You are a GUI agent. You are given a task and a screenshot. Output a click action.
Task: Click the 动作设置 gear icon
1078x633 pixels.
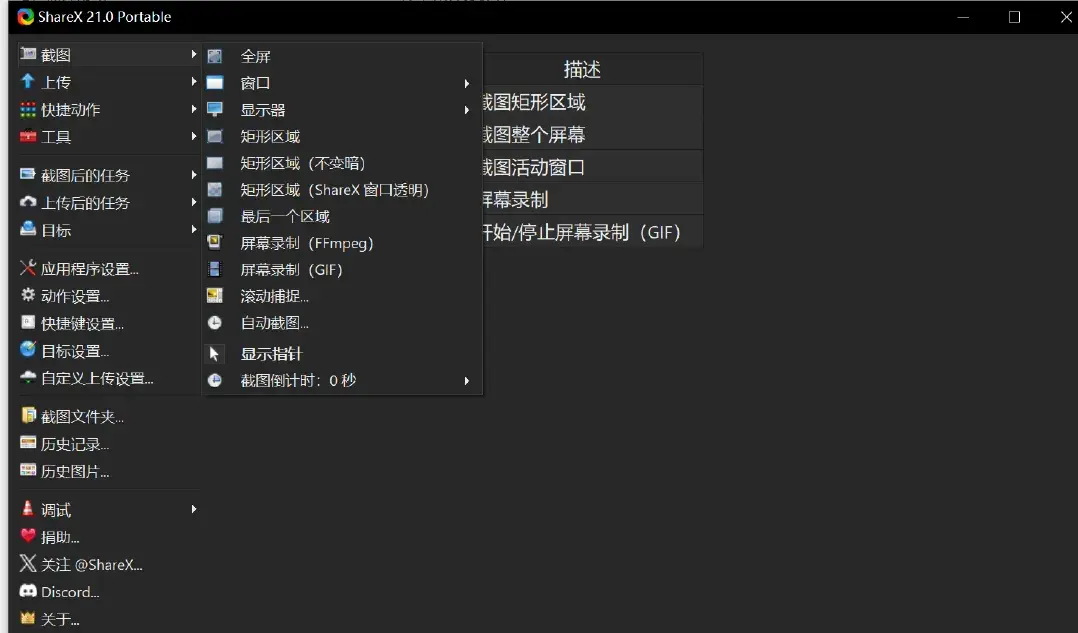[28, 295]
